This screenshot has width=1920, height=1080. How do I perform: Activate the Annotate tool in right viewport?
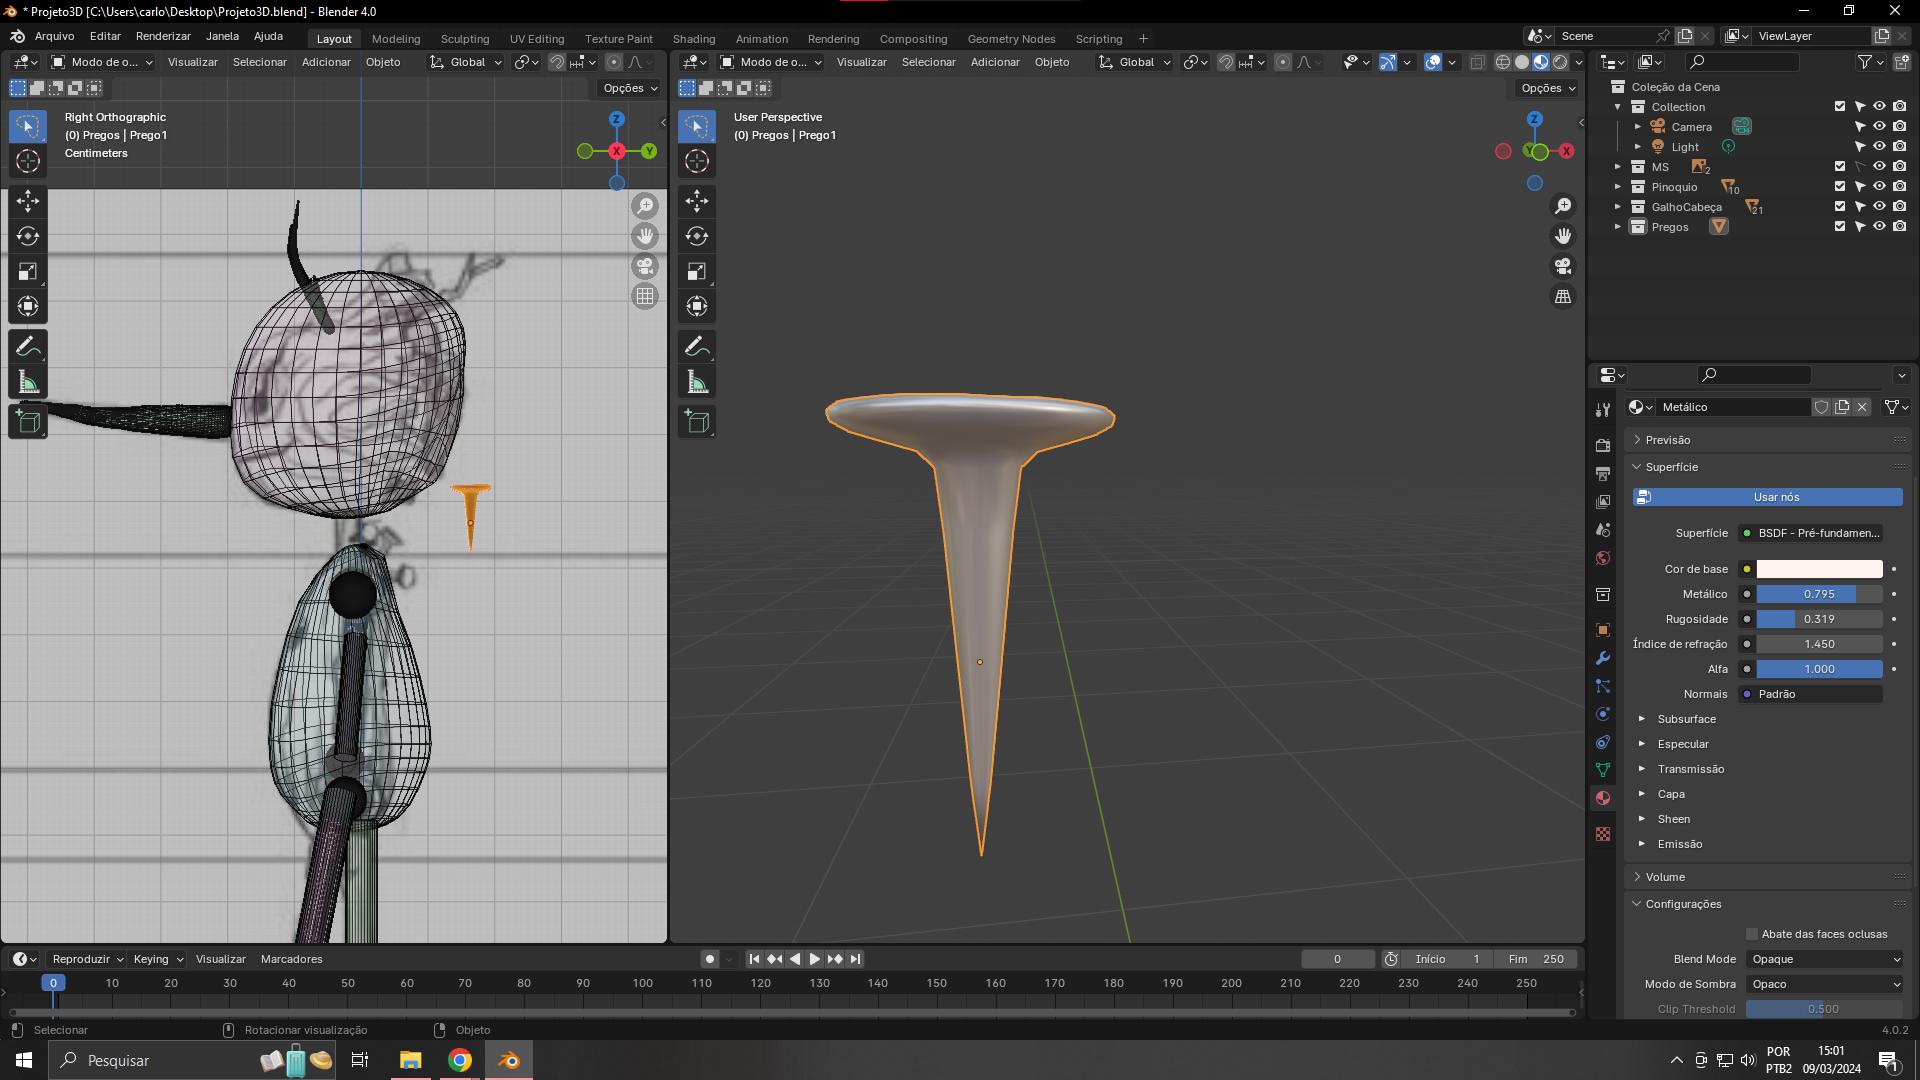click(697, 347)
